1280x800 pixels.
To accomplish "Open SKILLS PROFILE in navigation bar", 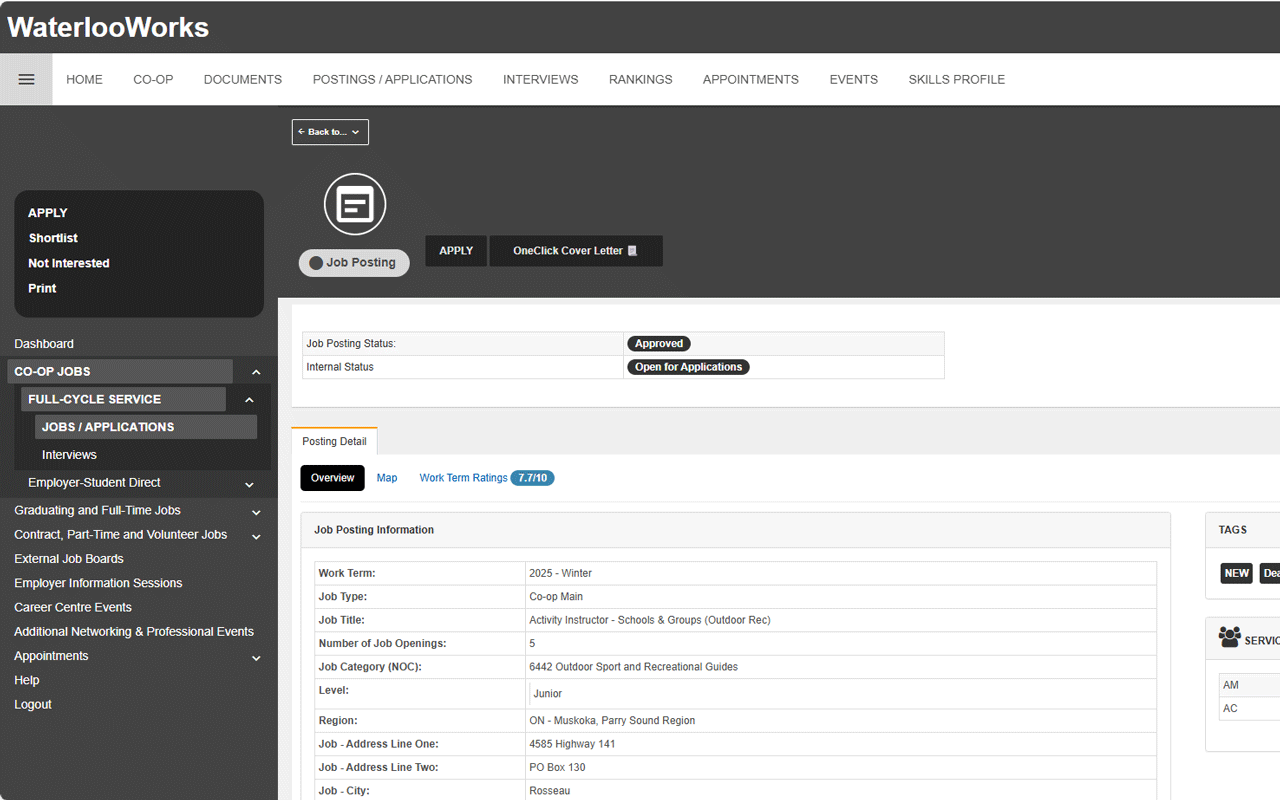I will [956, 79].
